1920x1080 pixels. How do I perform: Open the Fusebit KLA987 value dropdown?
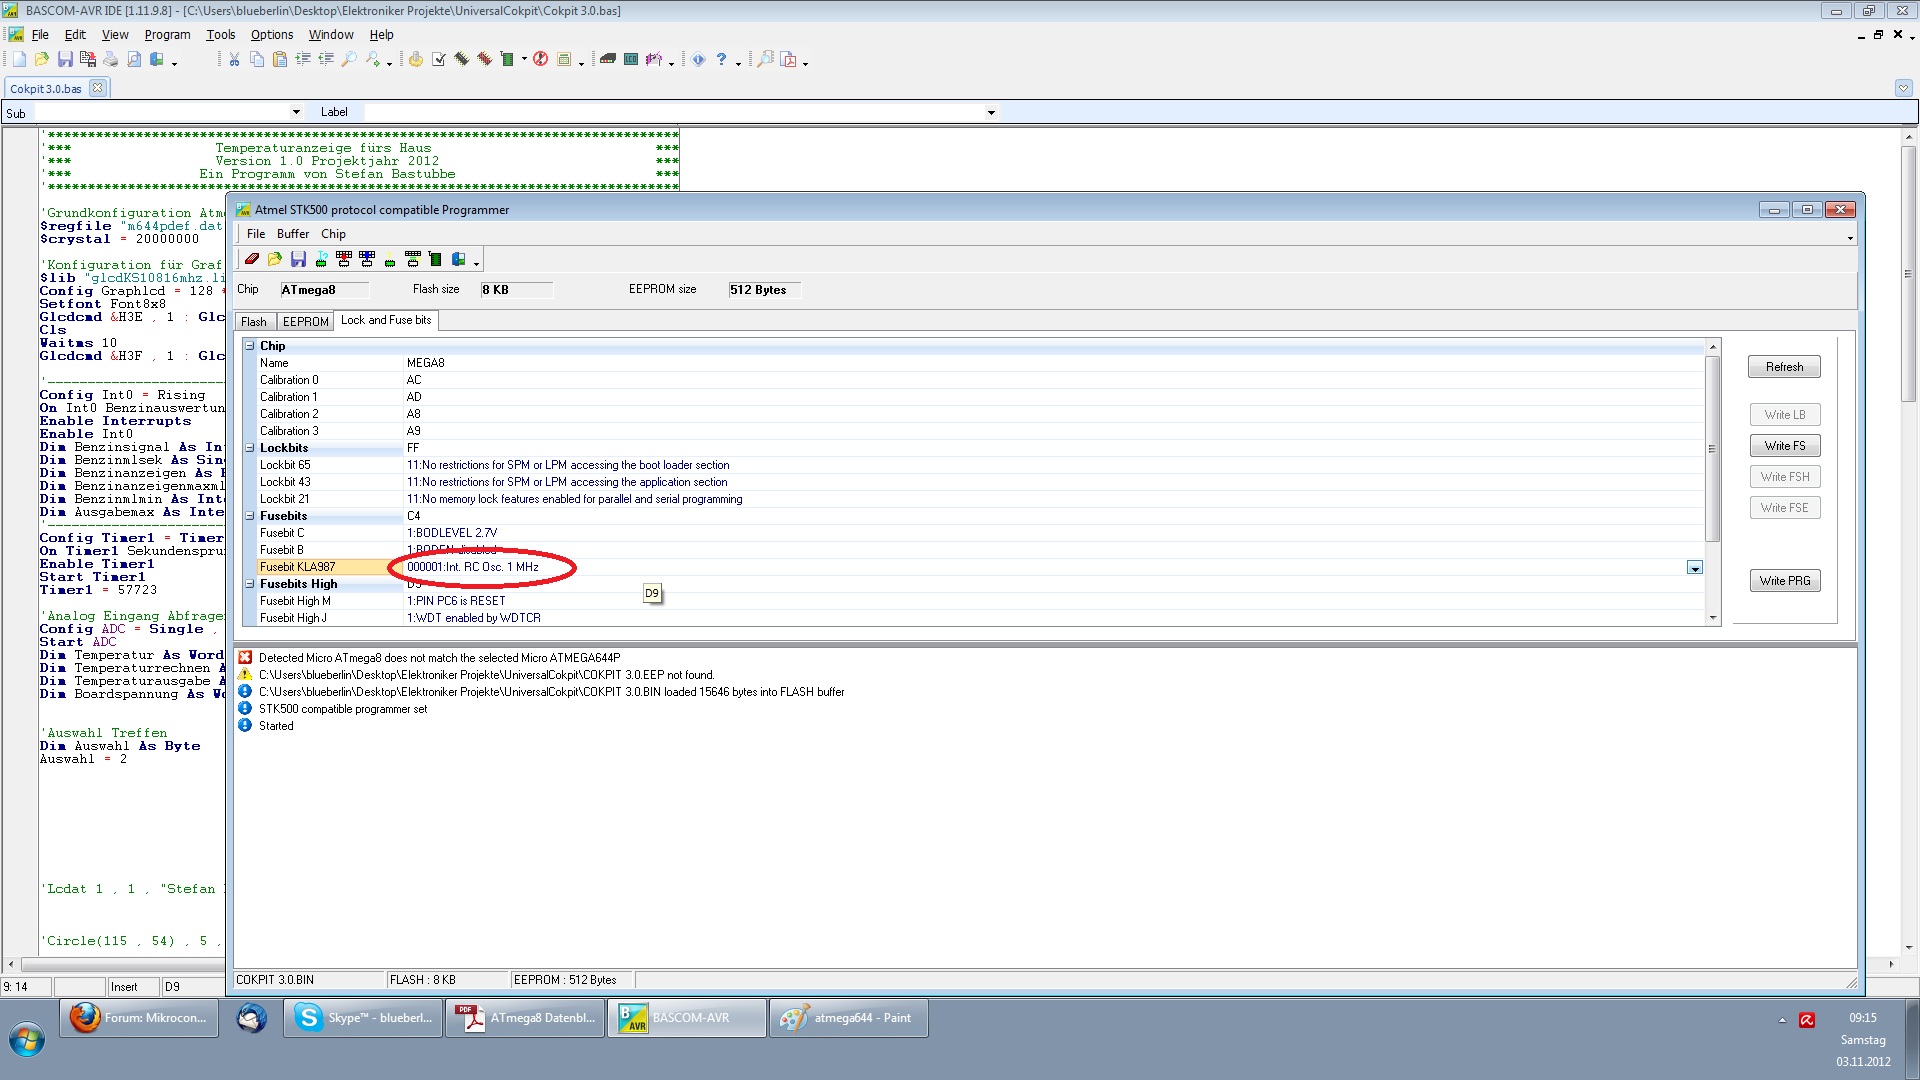click(x=1694, y=568)
